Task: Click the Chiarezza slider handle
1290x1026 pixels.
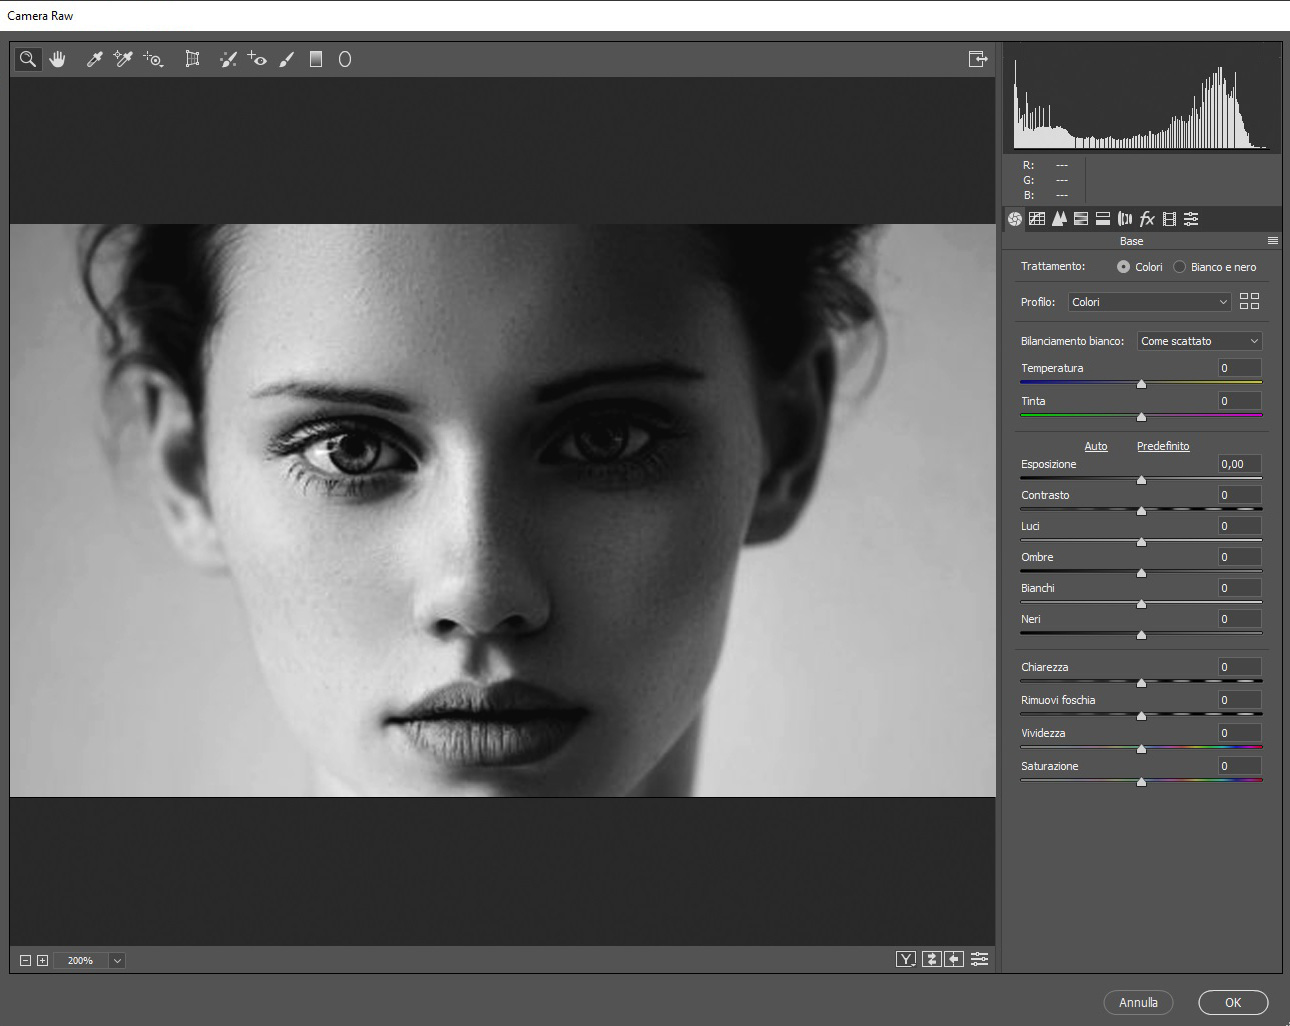Action: pos(1141,683)
